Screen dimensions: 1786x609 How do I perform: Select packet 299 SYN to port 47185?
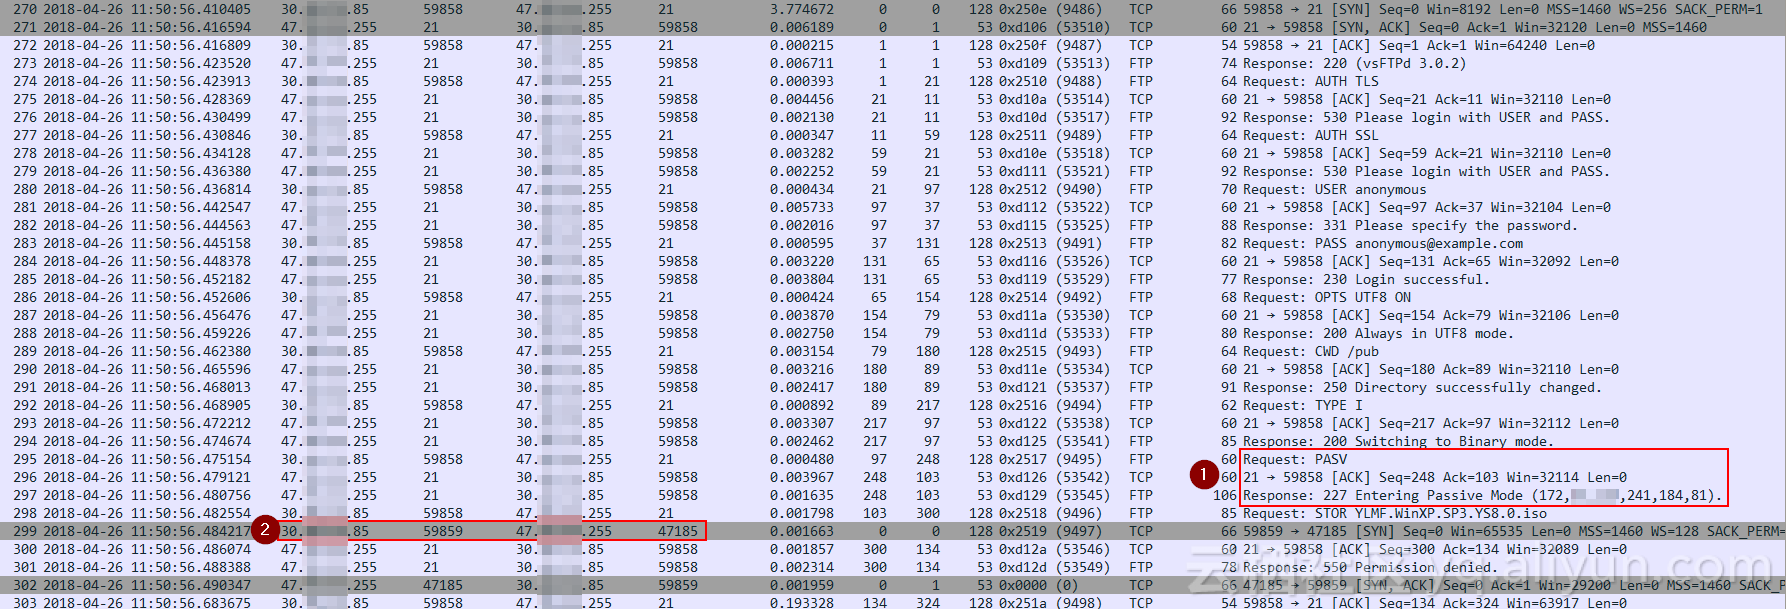893,531
